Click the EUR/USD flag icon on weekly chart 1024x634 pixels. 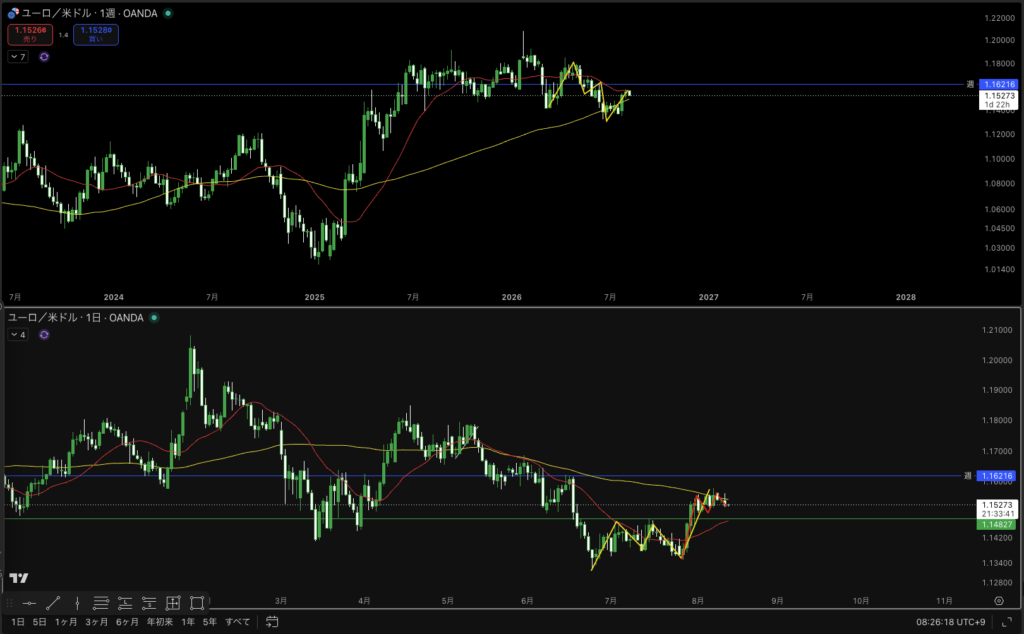13,13
